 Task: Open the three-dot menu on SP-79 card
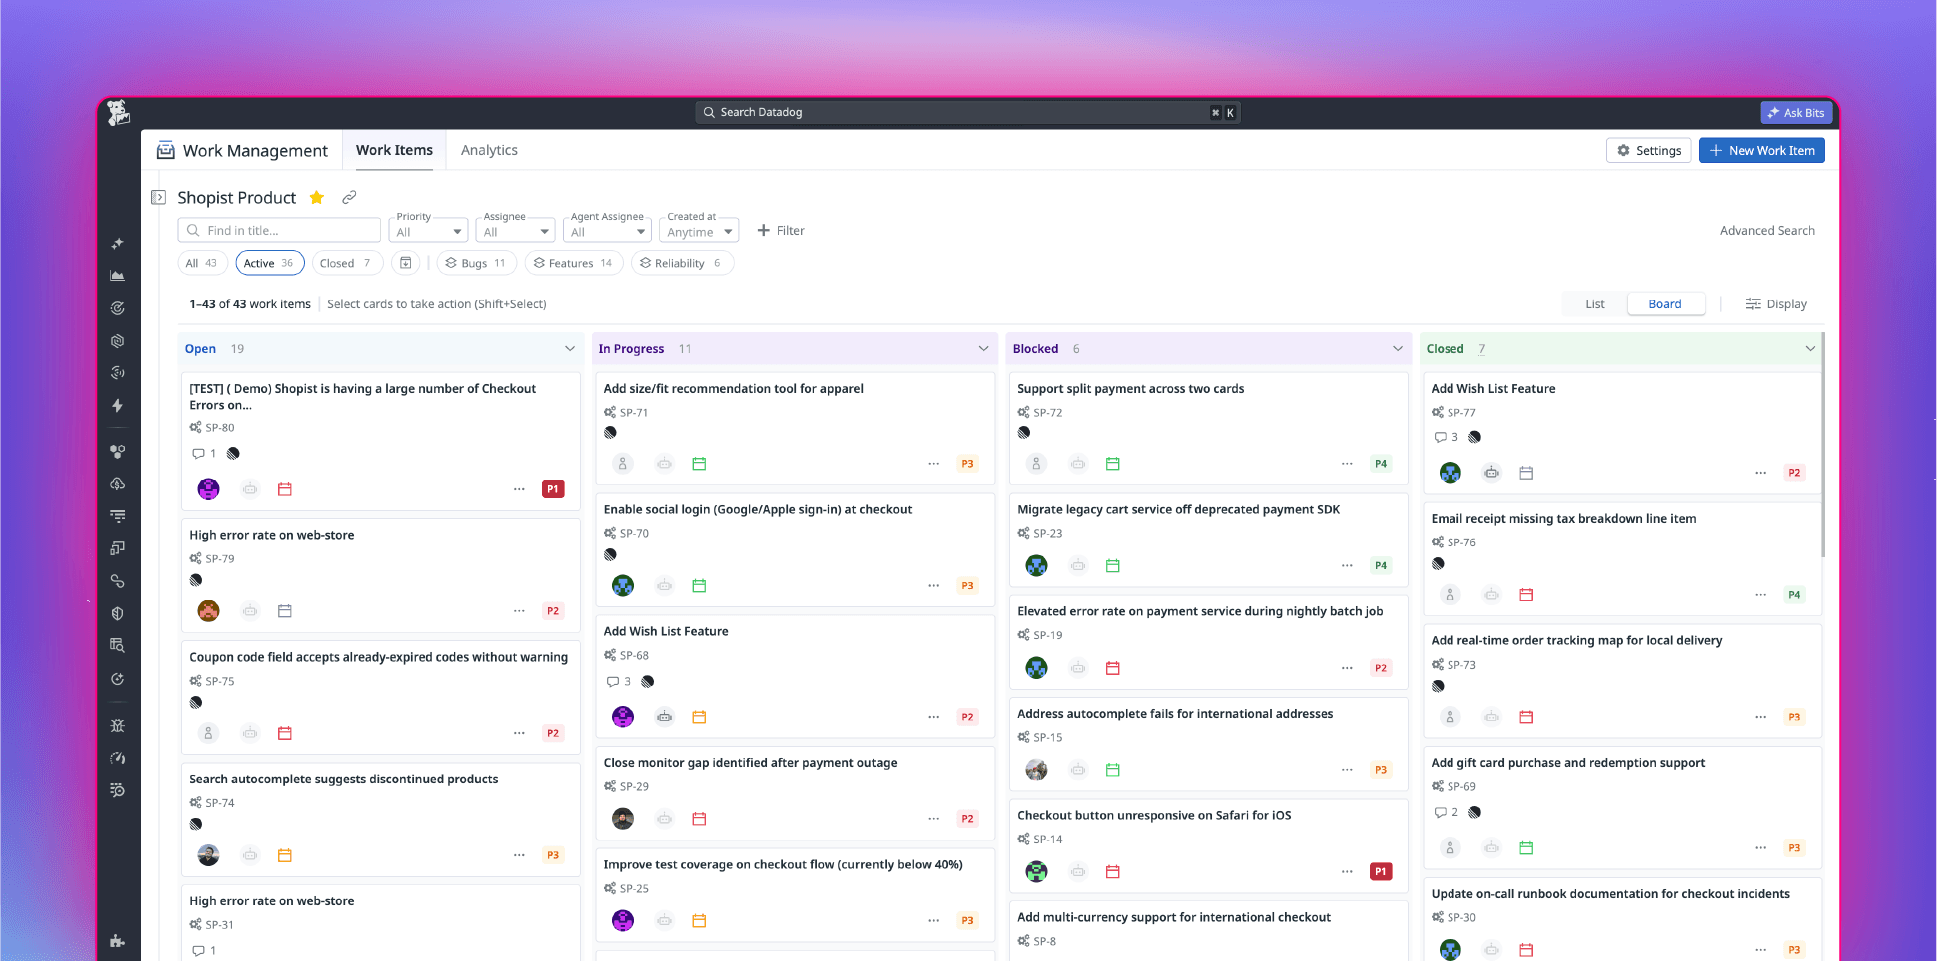pyautogui.click(x=520, y=611)
